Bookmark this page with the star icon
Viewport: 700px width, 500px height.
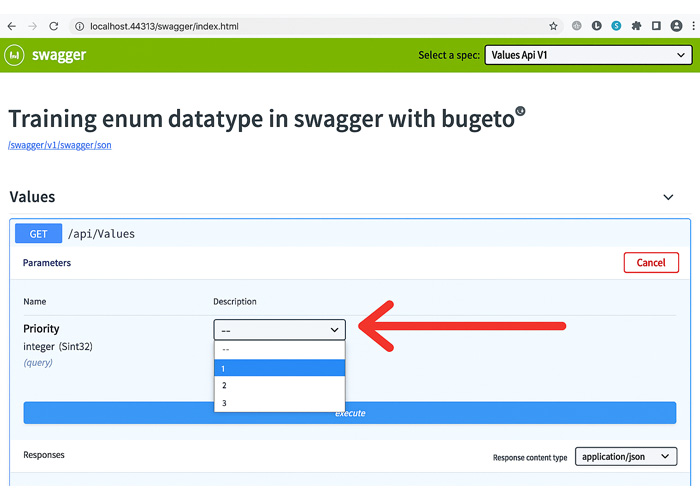553,26
